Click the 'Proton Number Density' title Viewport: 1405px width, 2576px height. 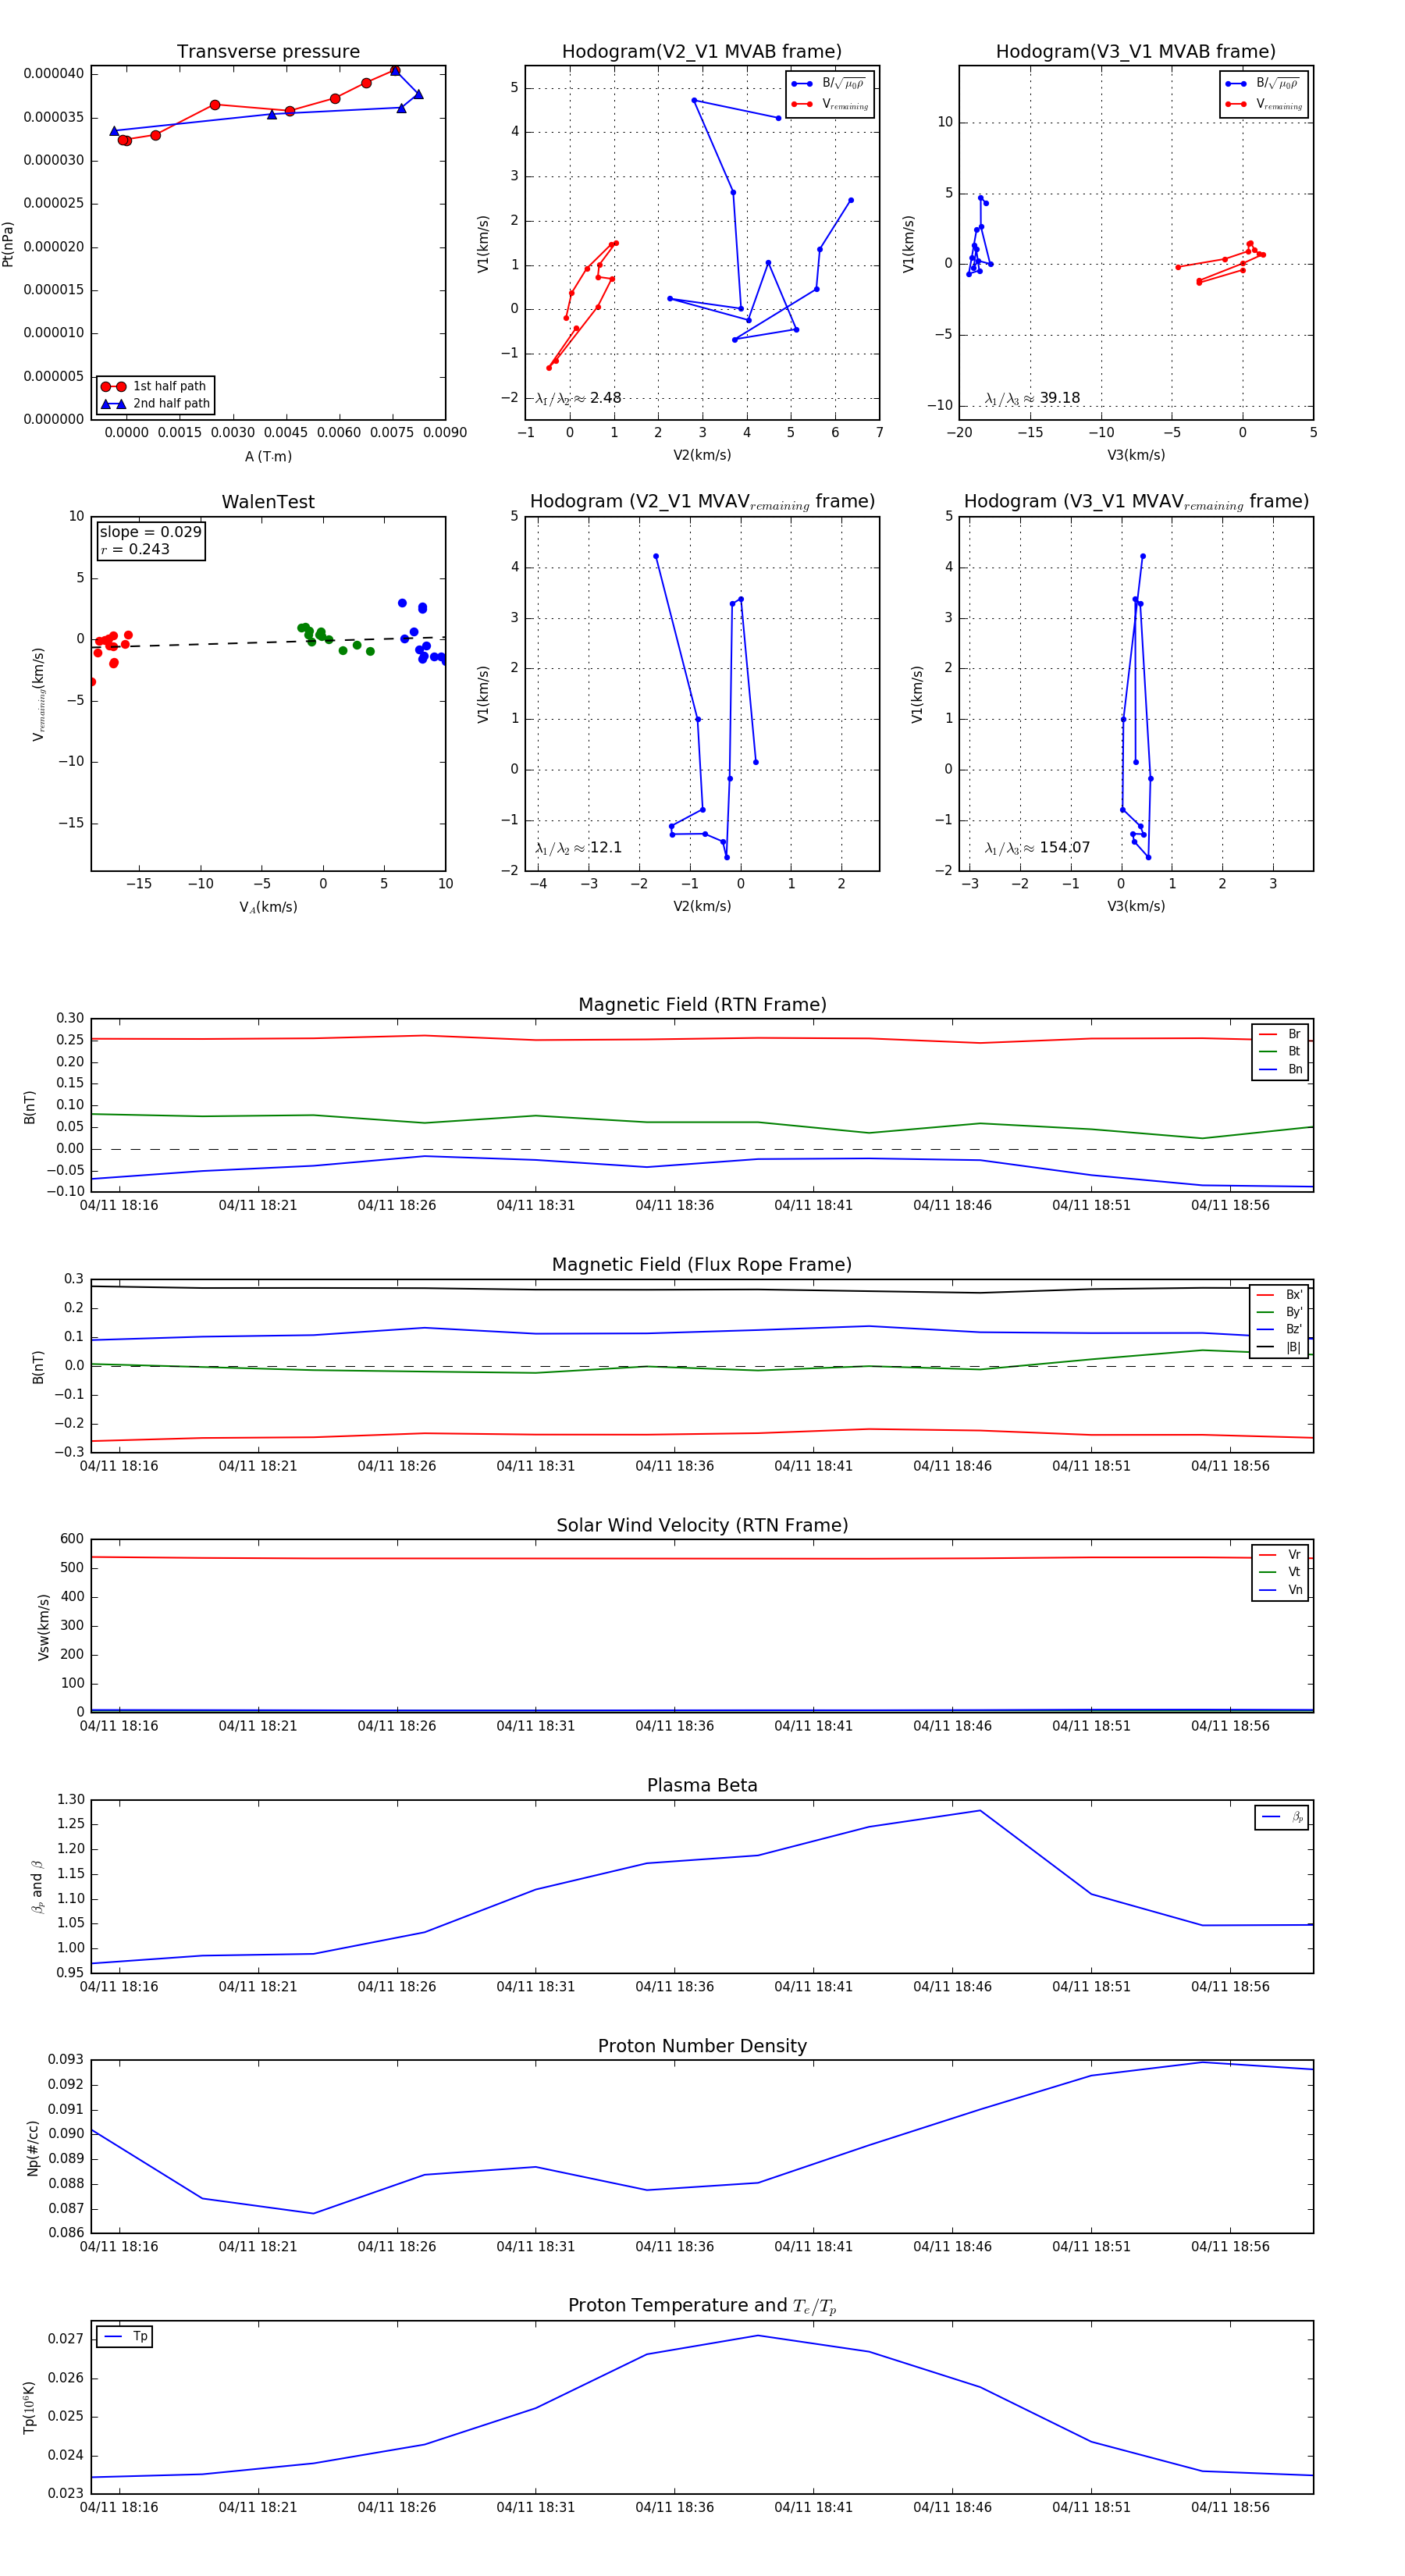click(702, 2046)
